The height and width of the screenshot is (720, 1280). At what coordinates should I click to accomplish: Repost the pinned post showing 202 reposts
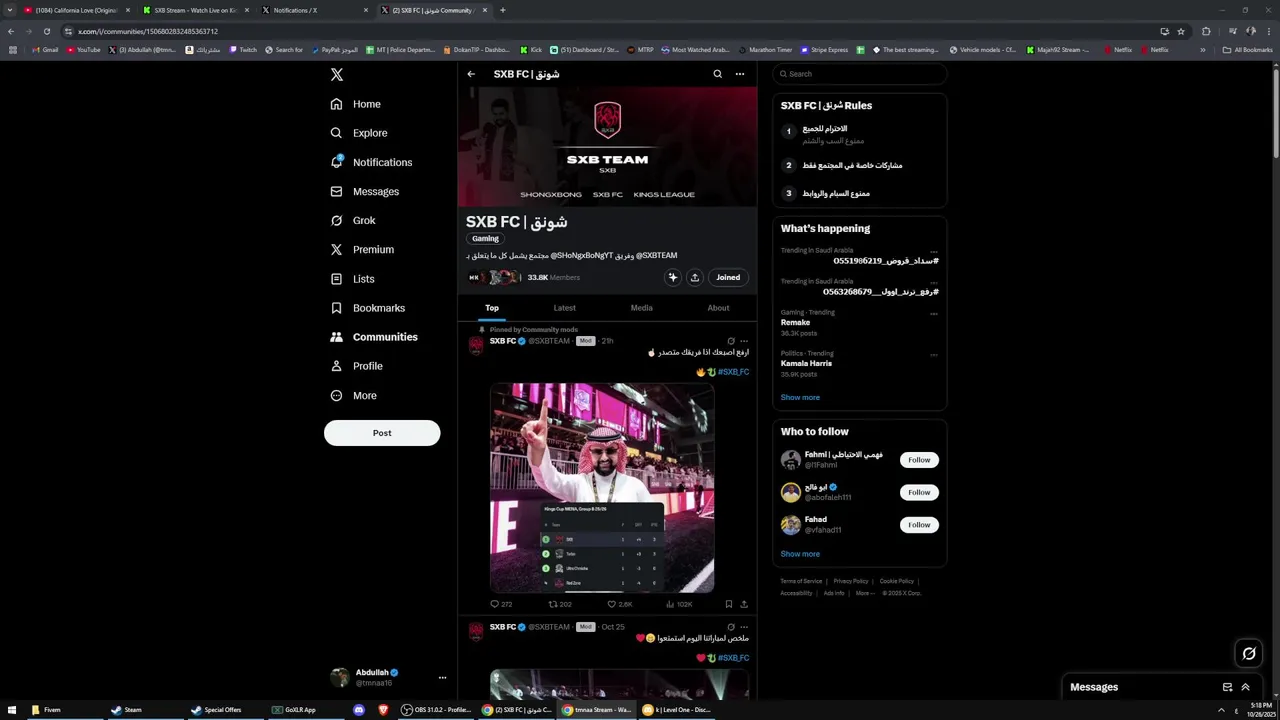[x=560, y=604]
